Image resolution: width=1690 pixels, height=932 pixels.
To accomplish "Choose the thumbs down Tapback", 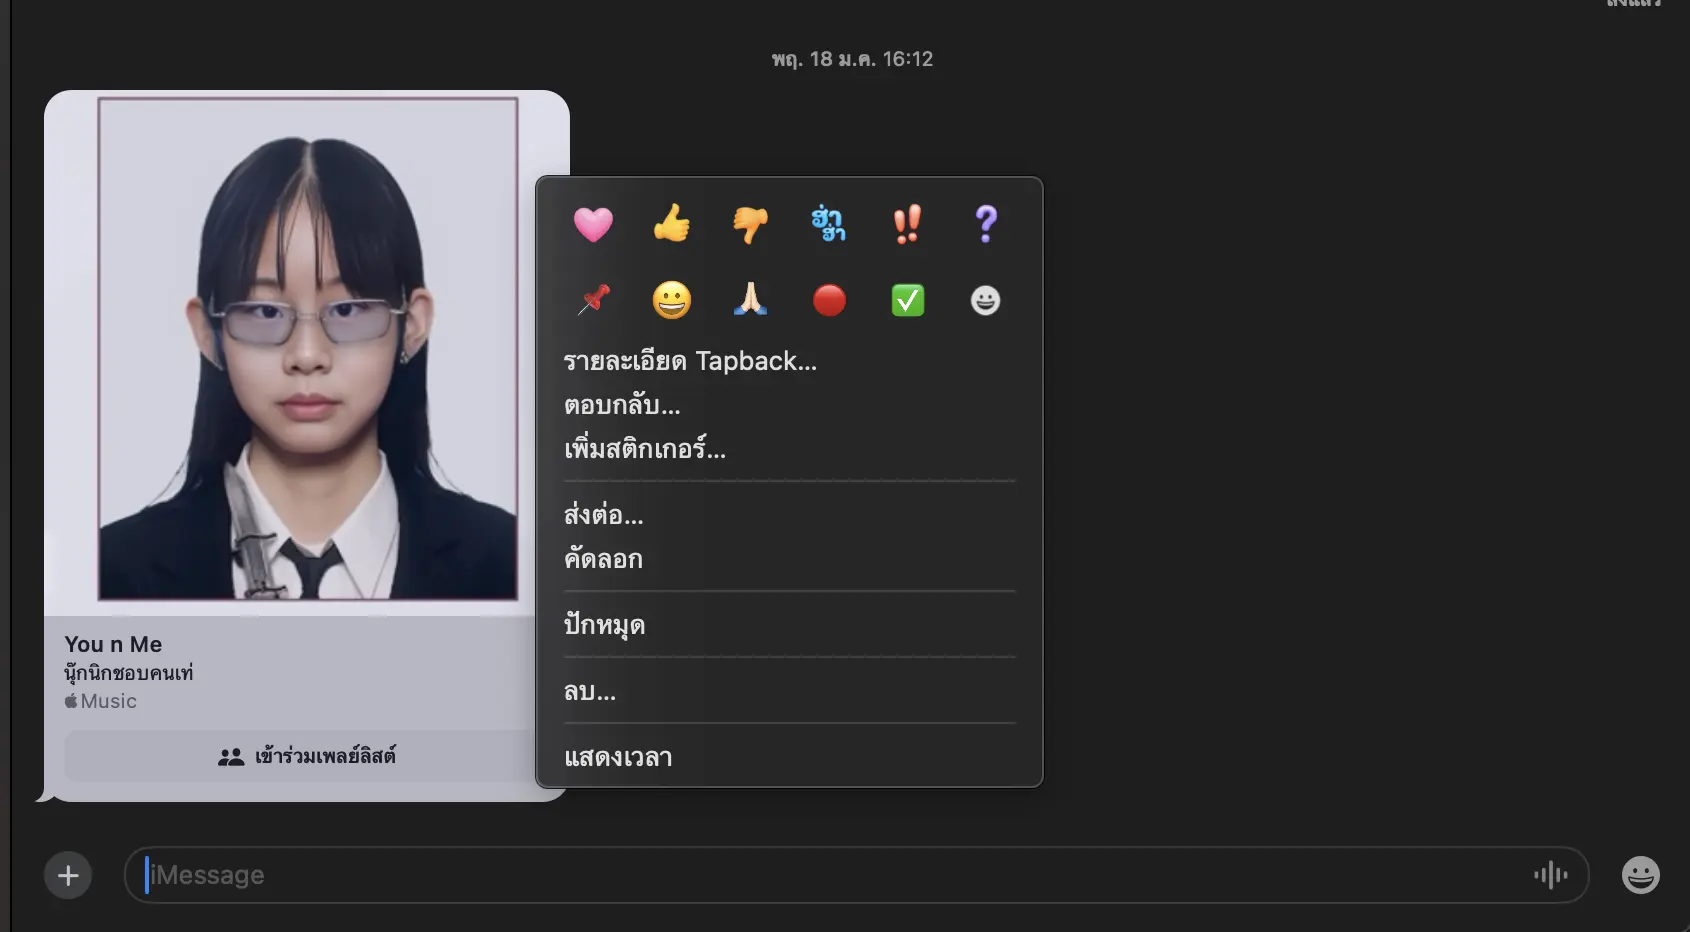I will [750, 224].
